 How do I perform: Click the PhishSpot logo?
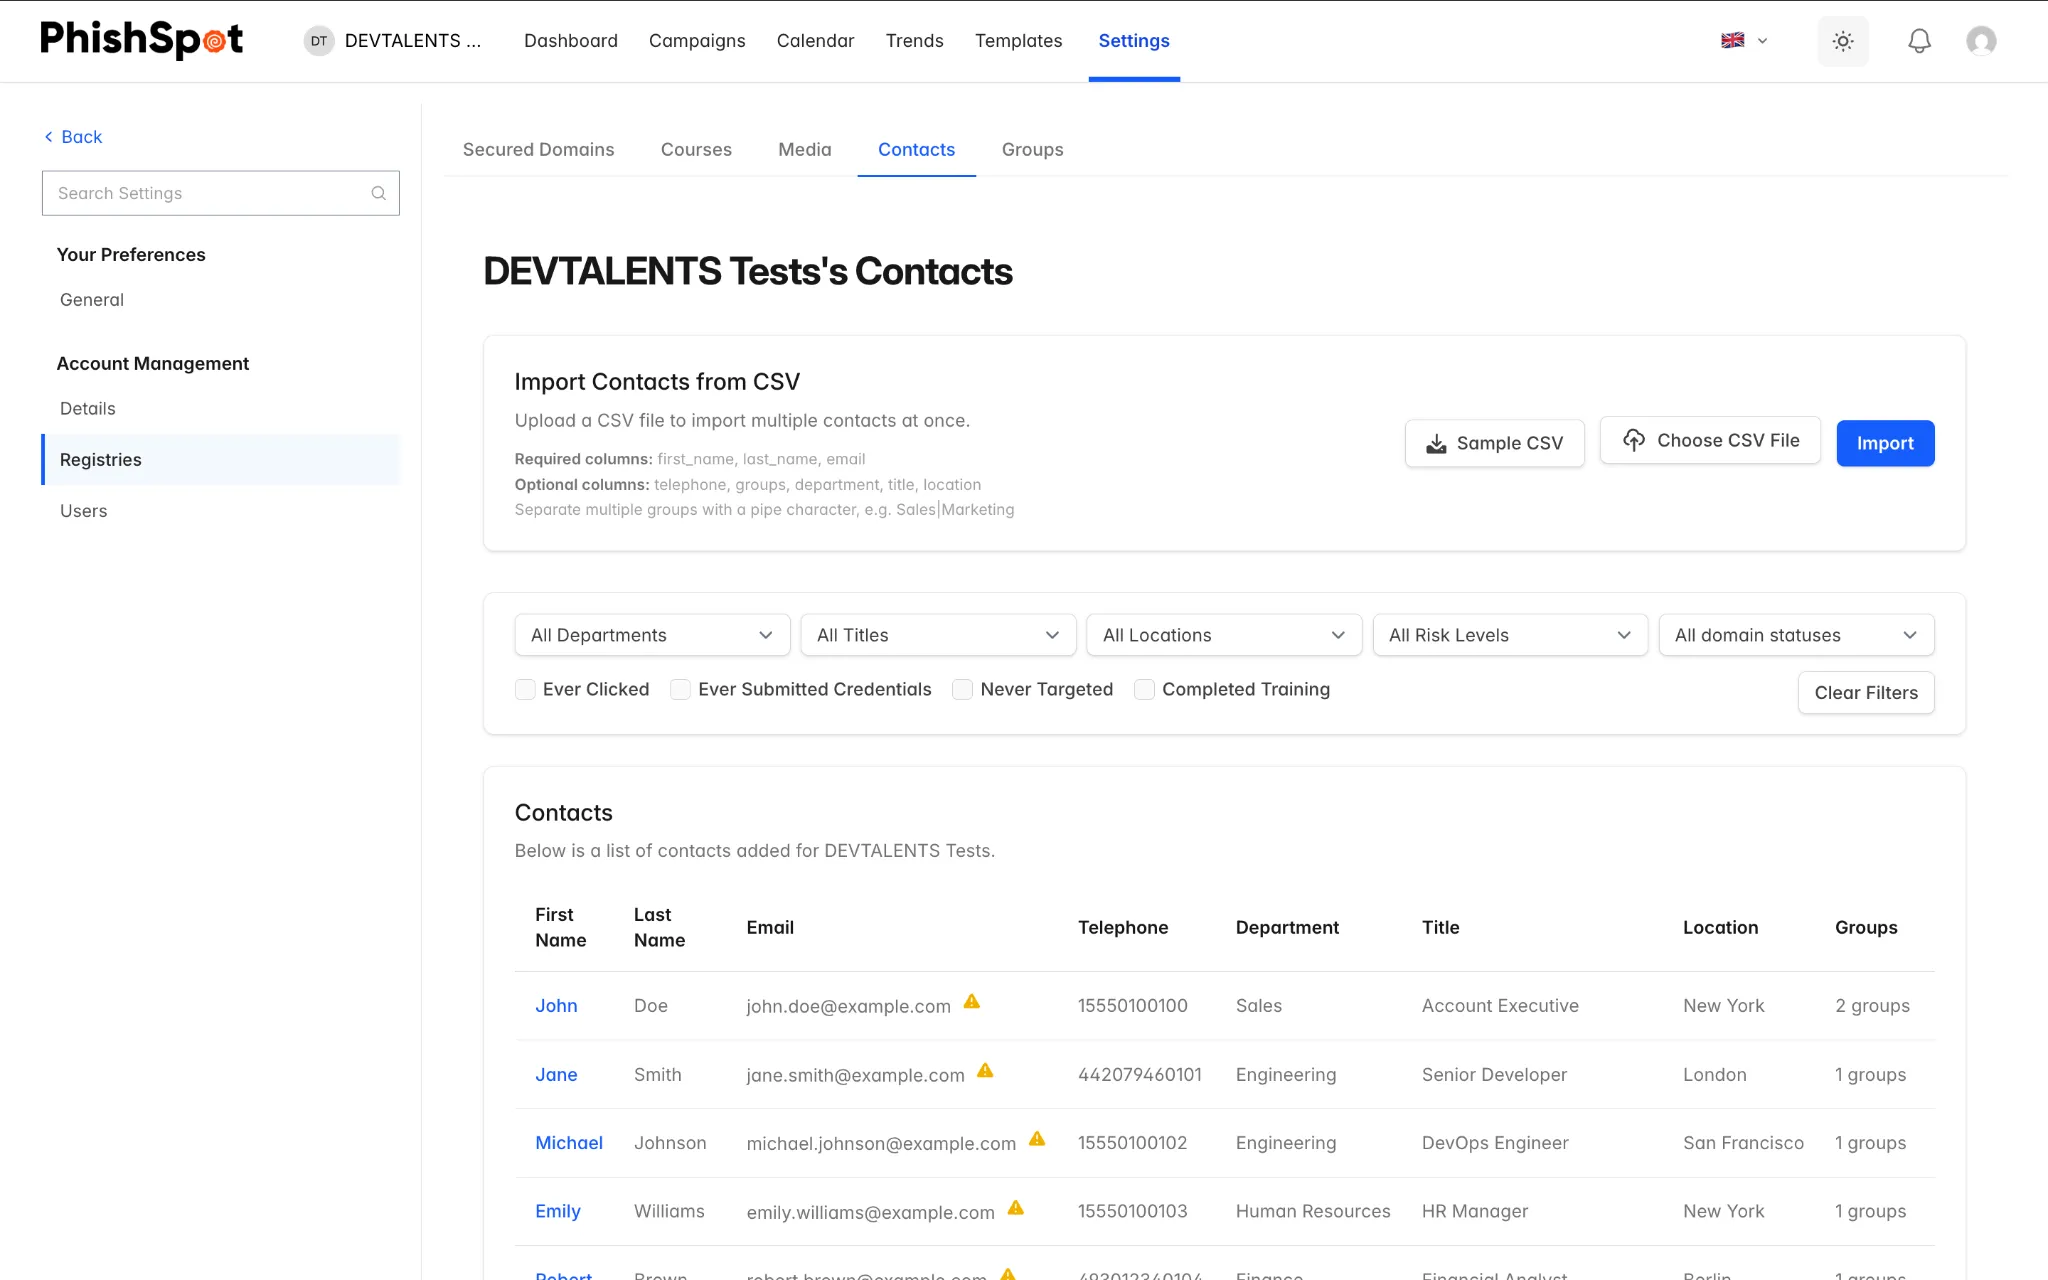point(141,40)
